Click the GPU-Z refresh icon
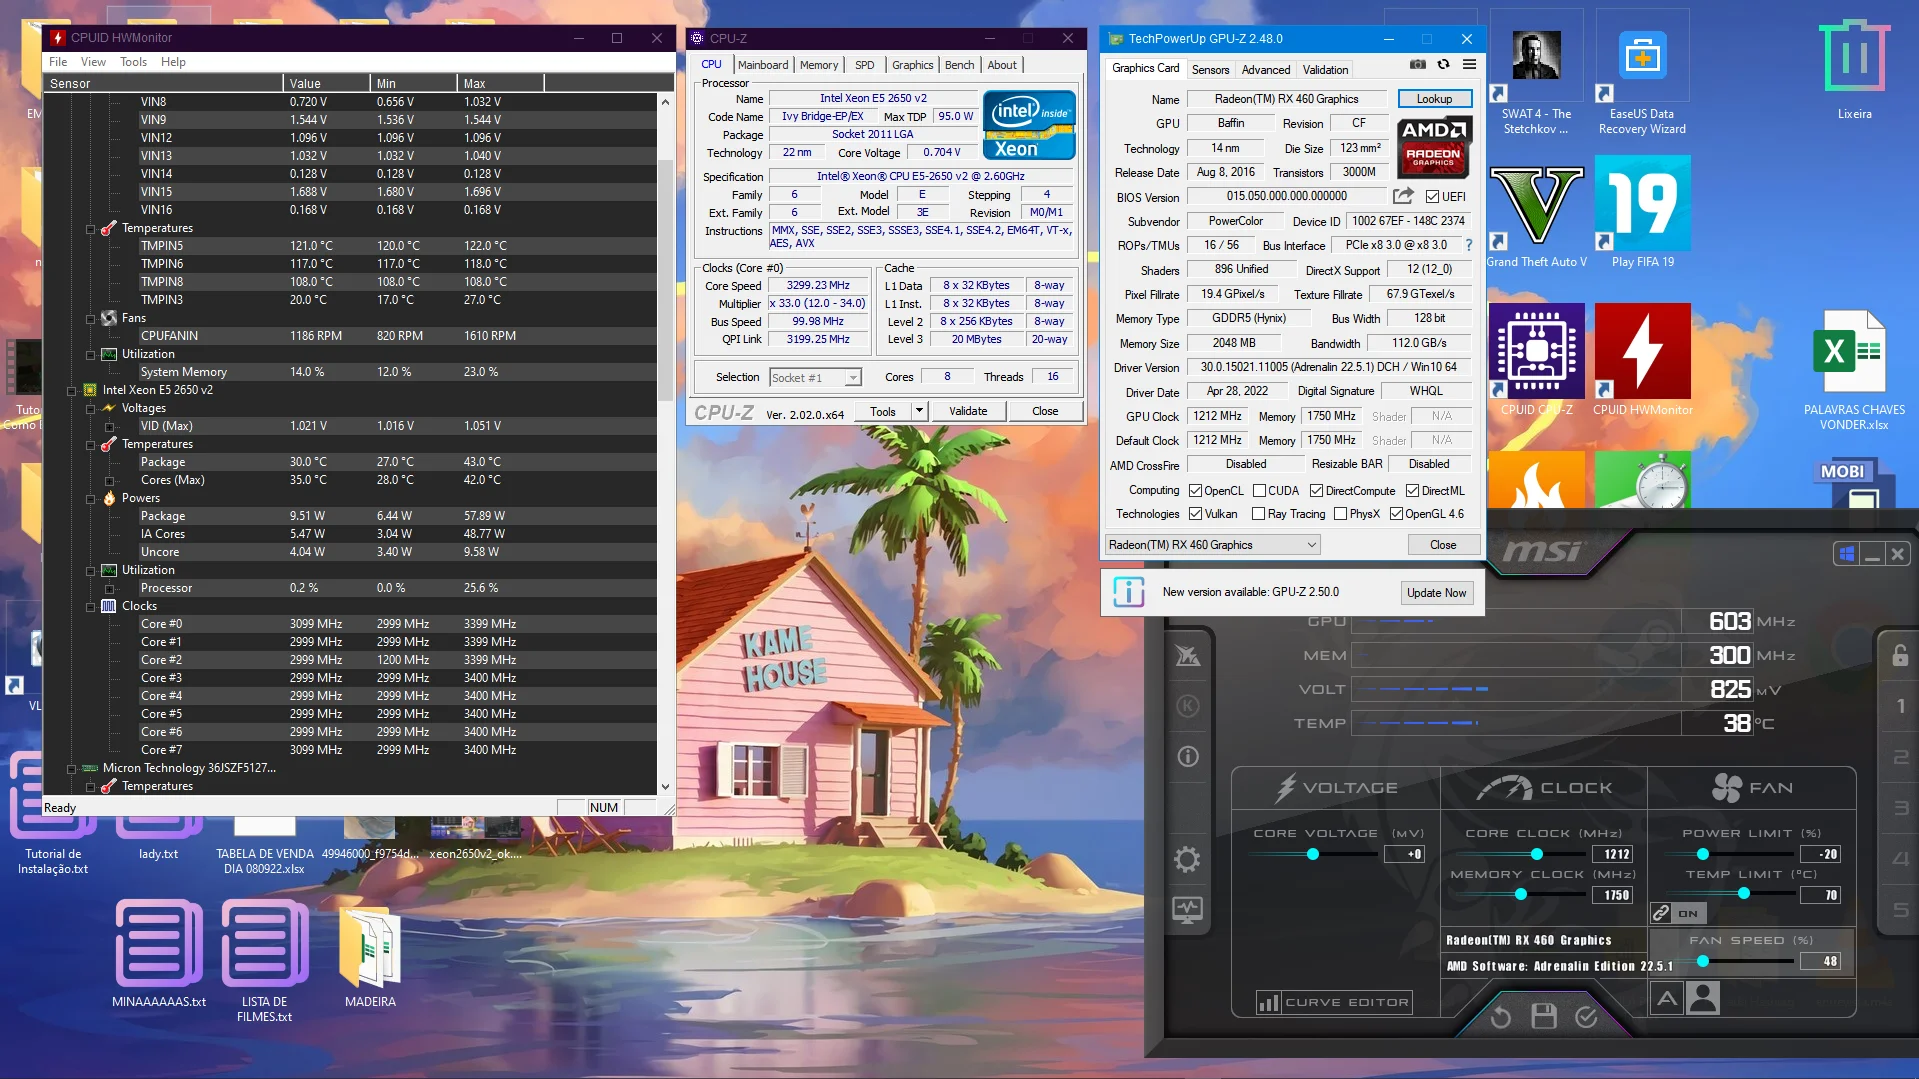The image size is (1919, 1079). coord(1443,65)
